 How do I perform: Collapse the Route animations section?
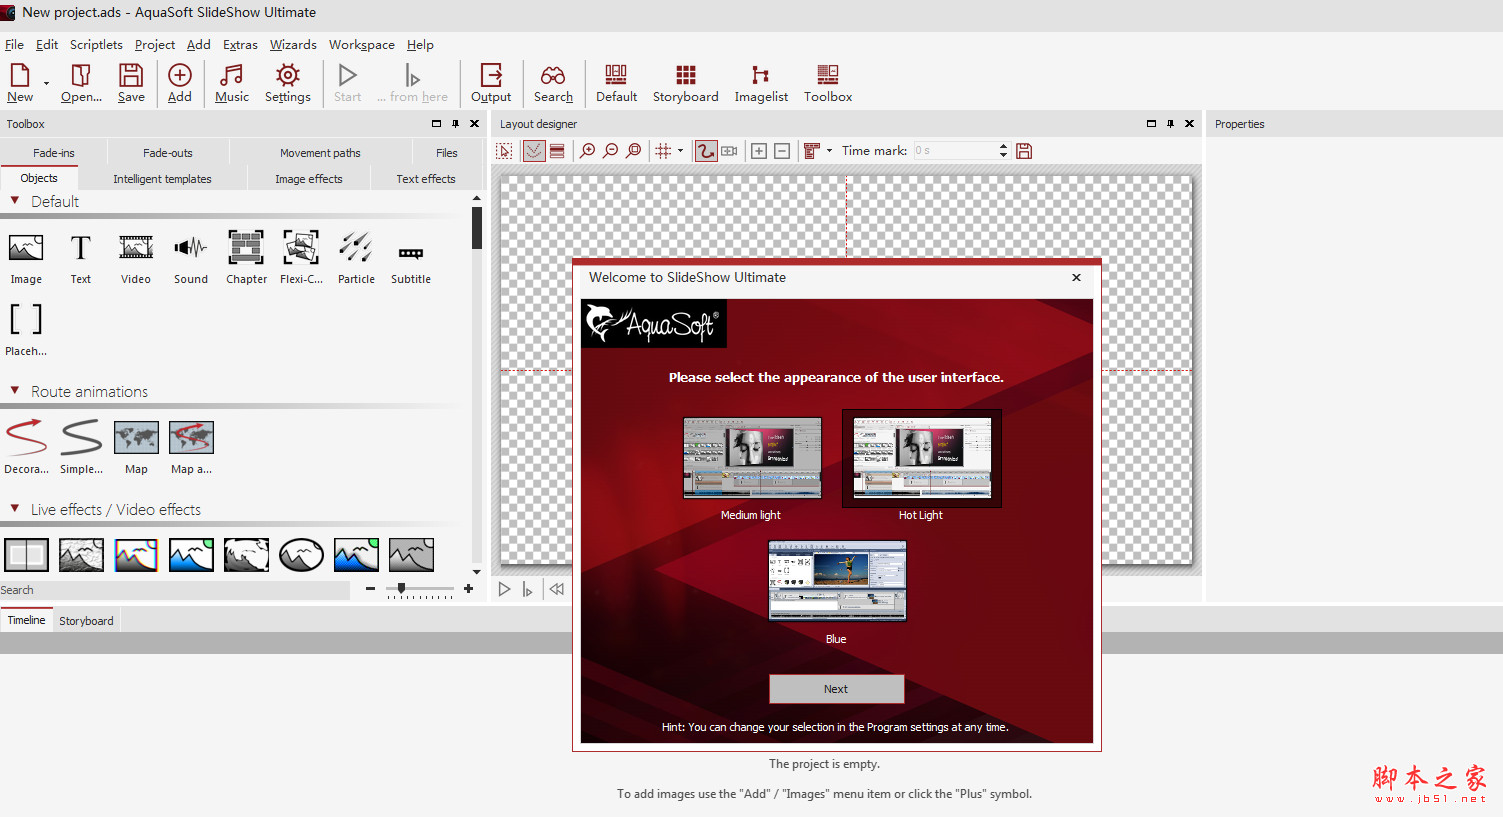(x=15, y=391)
